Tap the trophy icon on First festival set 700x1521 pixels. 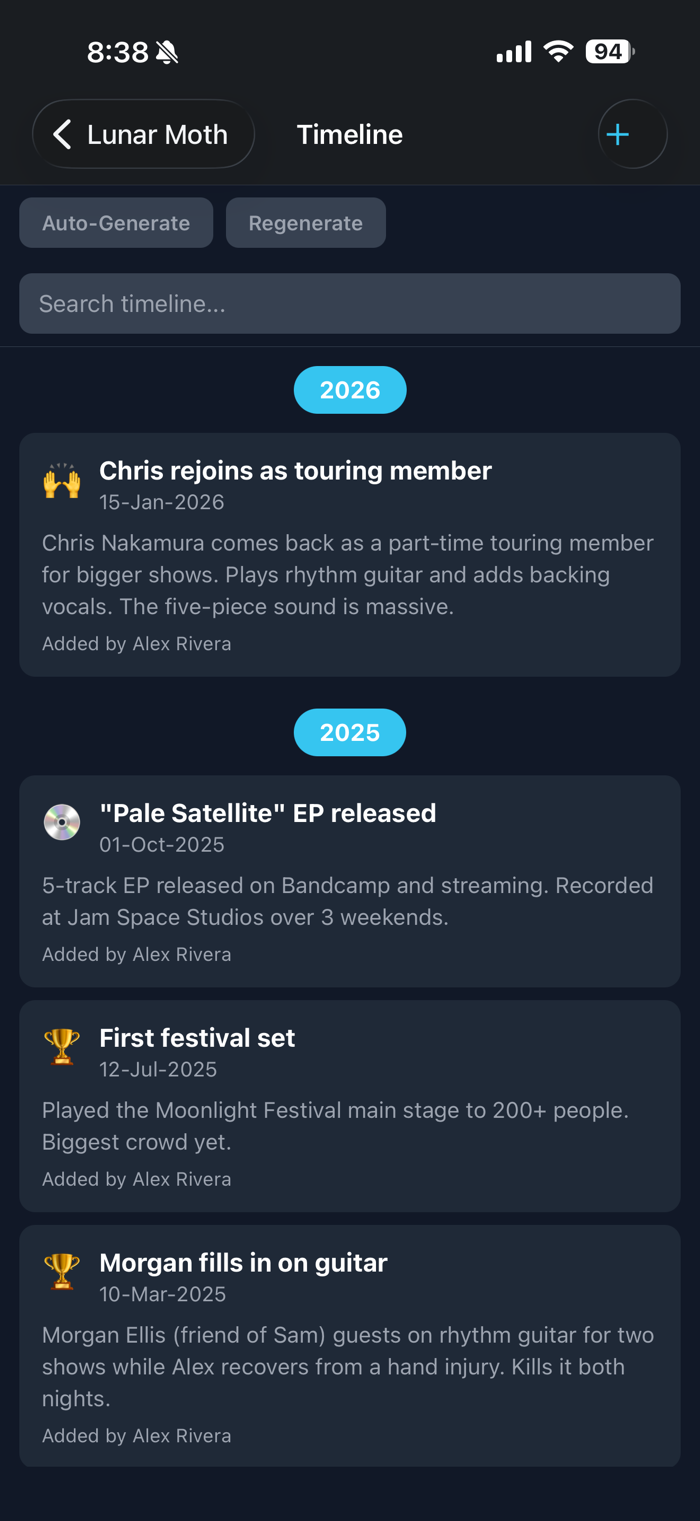(62, 1048)
